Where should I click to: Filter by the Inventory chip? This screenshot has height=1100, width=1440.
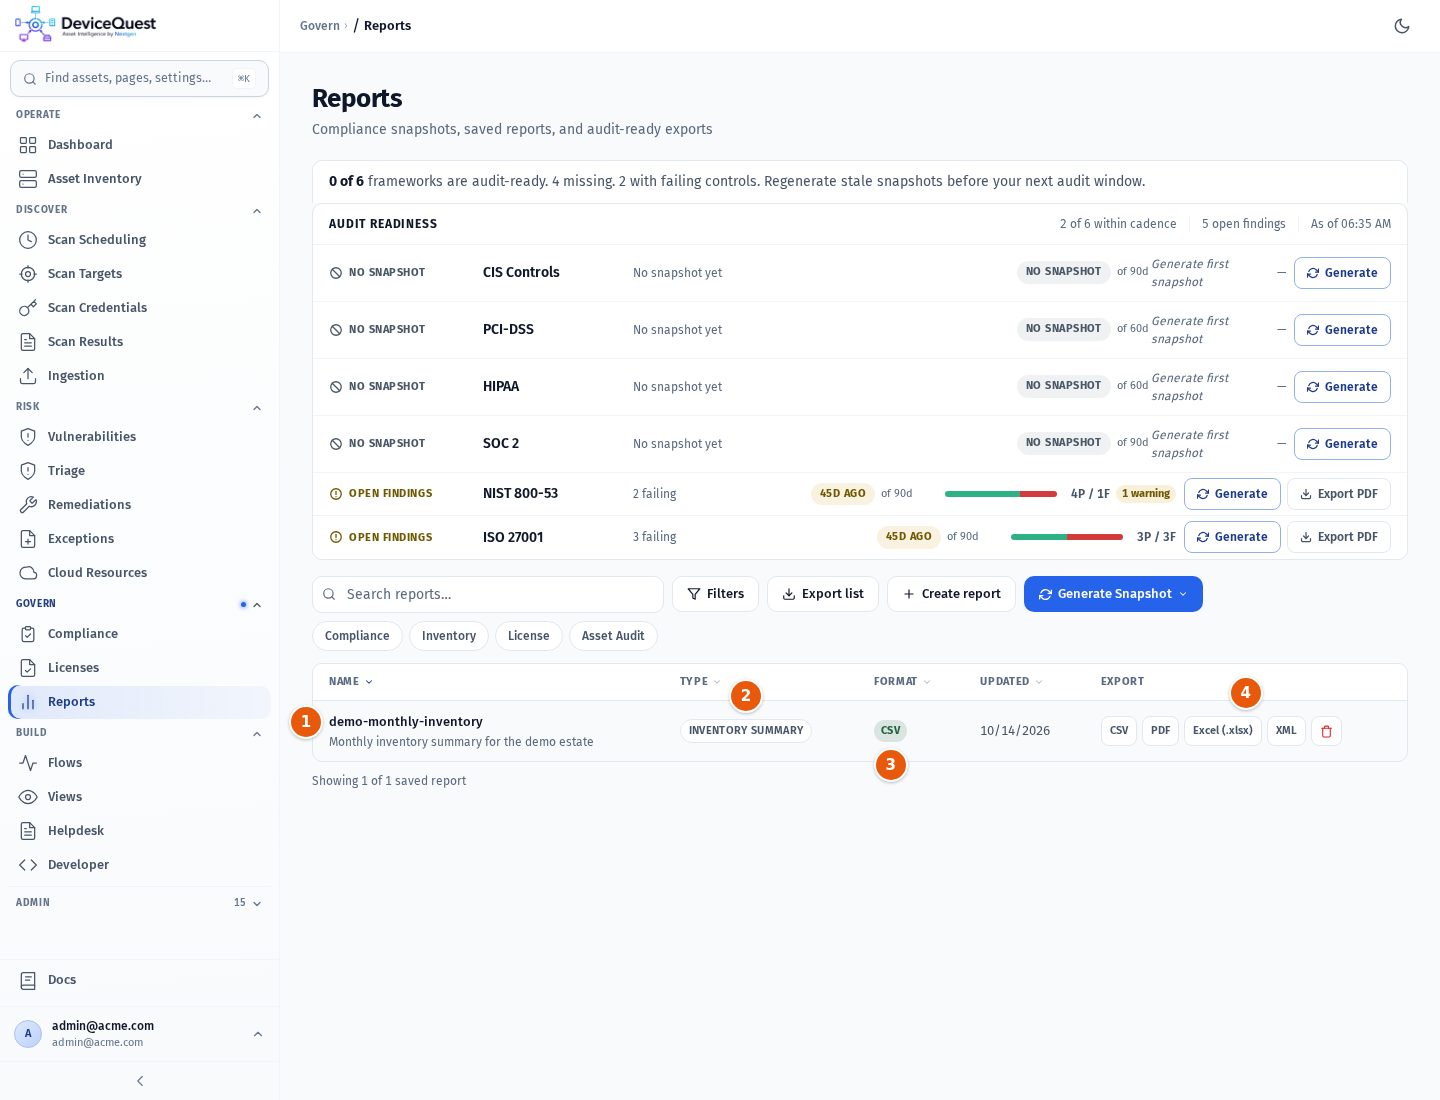[449, 636]
